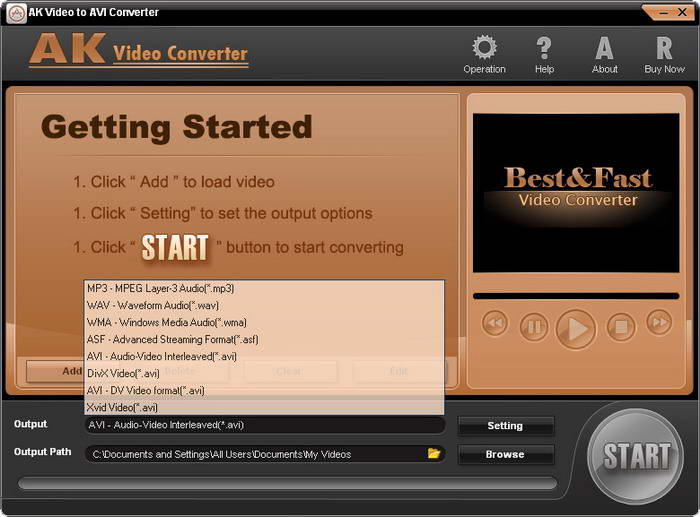The height and width of the screenshot is (517, 700).
Task: Choose ASF - Advanced Streaming Format
Action: pos(264,339)
